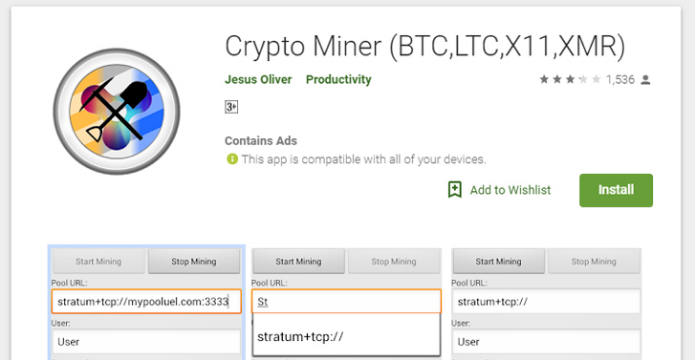Viewport: 695px width, 363px height.
Task: Install the Crypto Miner app
Action: click(616, 190)
